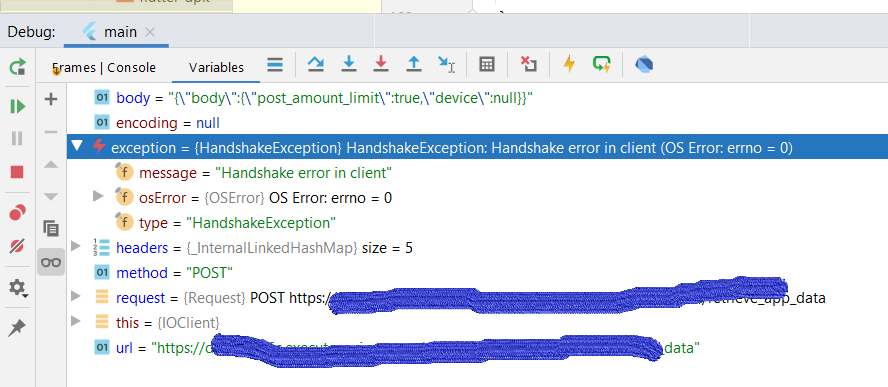This screenshot has height=387, width=888.
Task: Click the headers "size = 5" value
Action: point(387,248)
